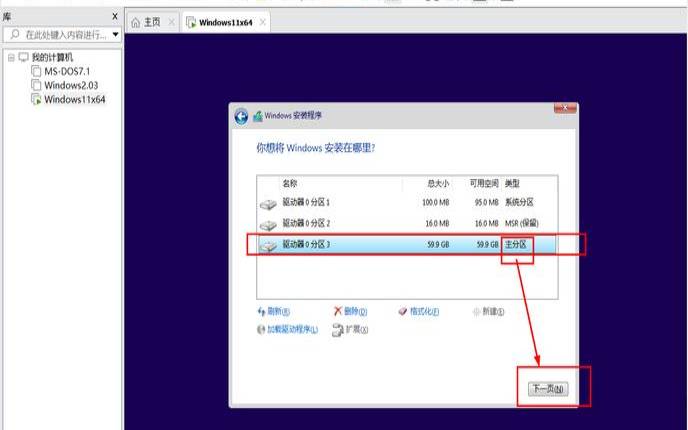
Task: Click the drive icon for partition 1
Action: point(268,204)
